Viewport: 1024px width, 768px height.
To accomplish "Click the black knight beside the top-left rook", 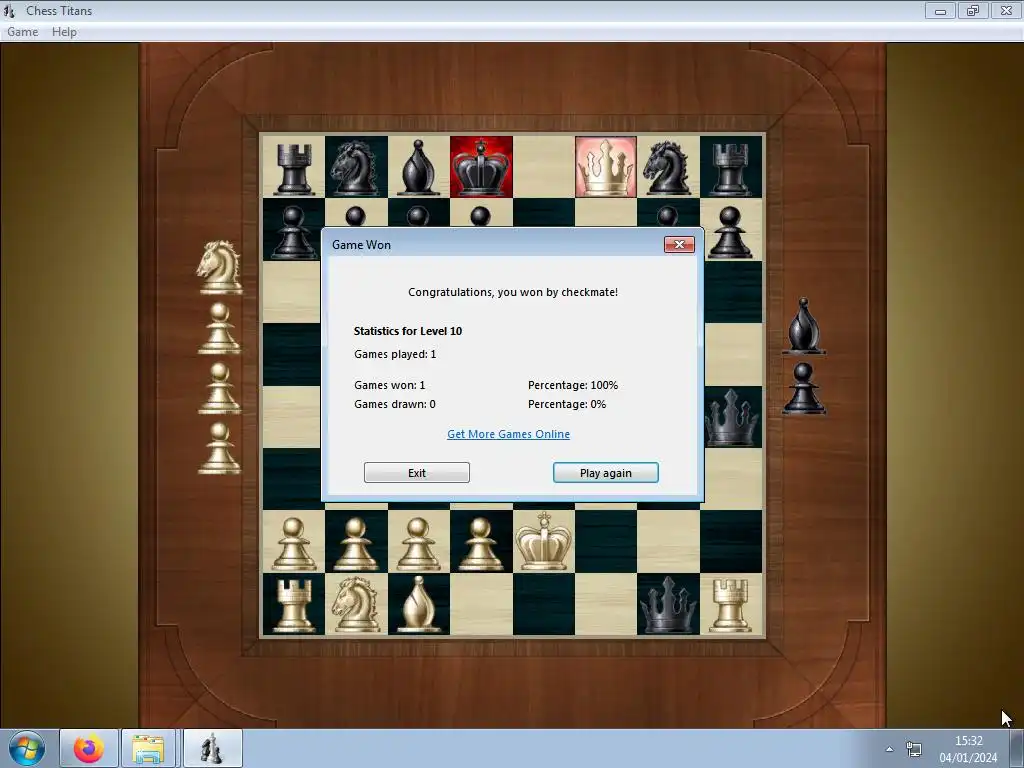I will click(x=355, y=168).
